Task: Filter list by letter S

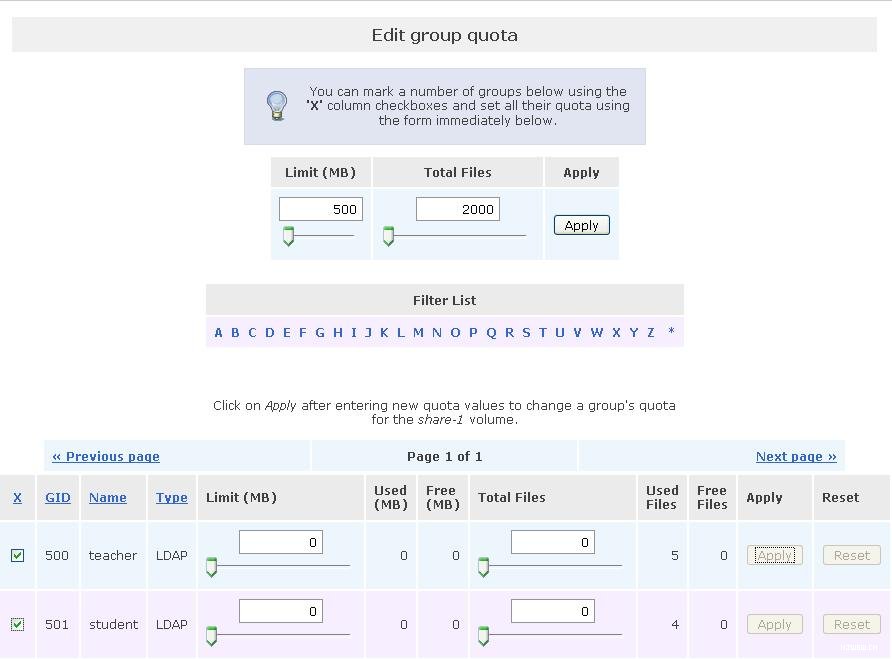Action: [x=527, y=332]
